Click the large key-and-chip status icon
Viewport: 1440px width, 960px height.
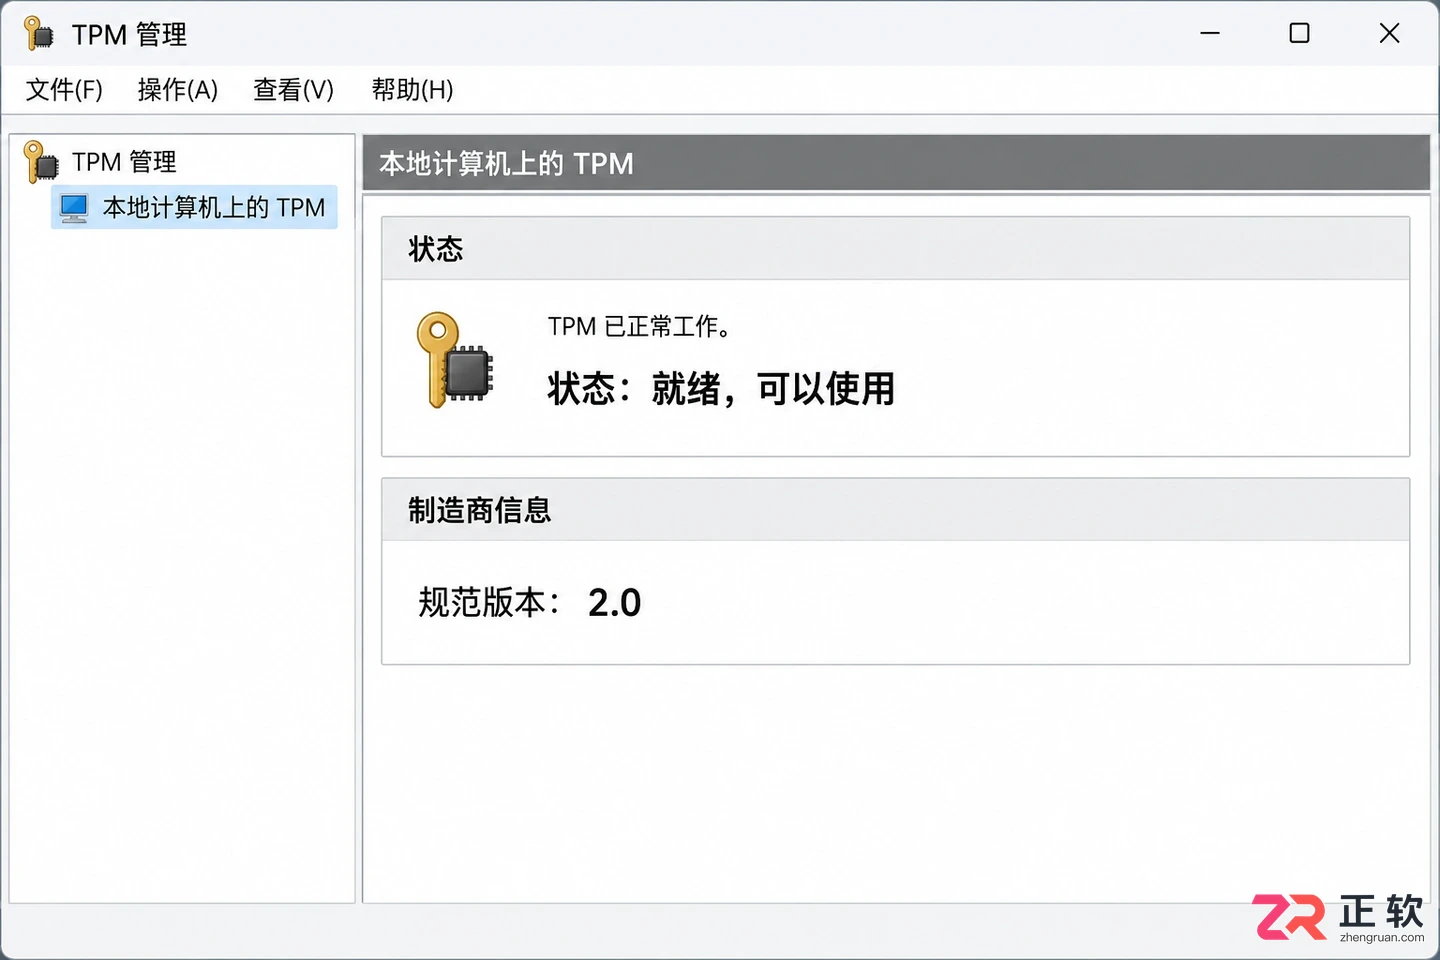click(x=455, y=360)
